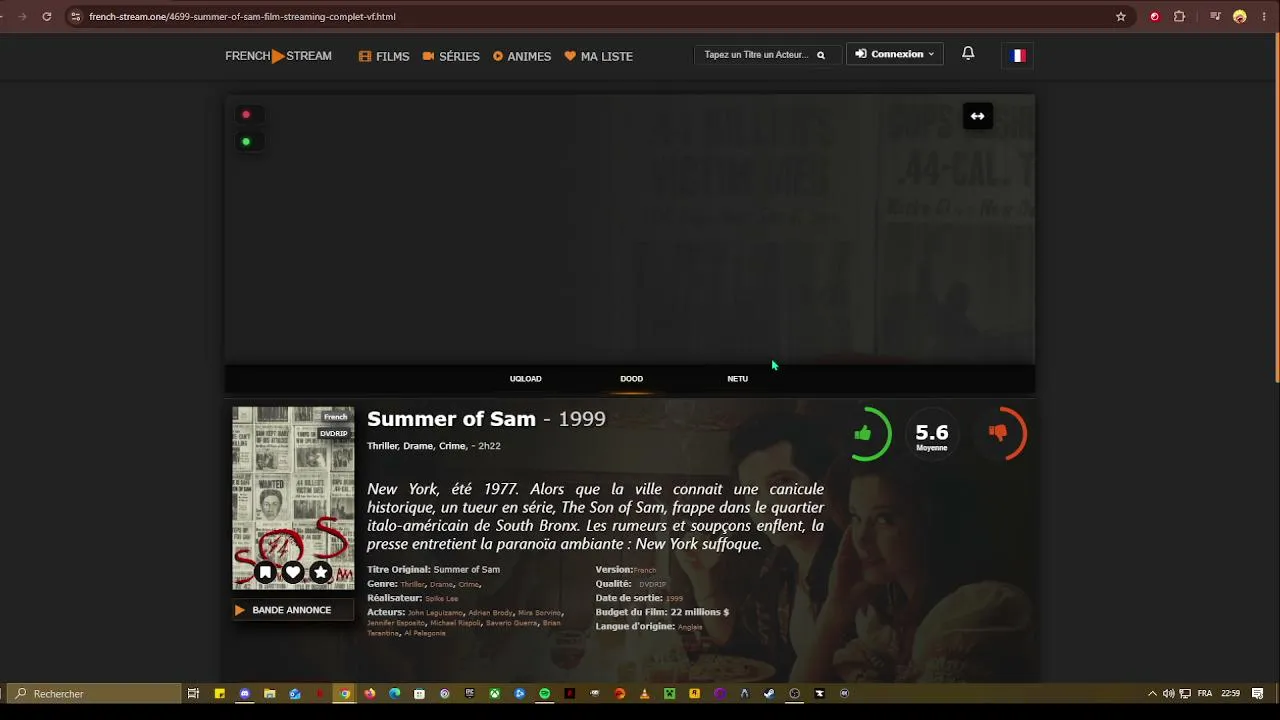Open Task View on the taskbar
The width and height of the screenshot is (1280, 720).
click(x=193, y=694)
